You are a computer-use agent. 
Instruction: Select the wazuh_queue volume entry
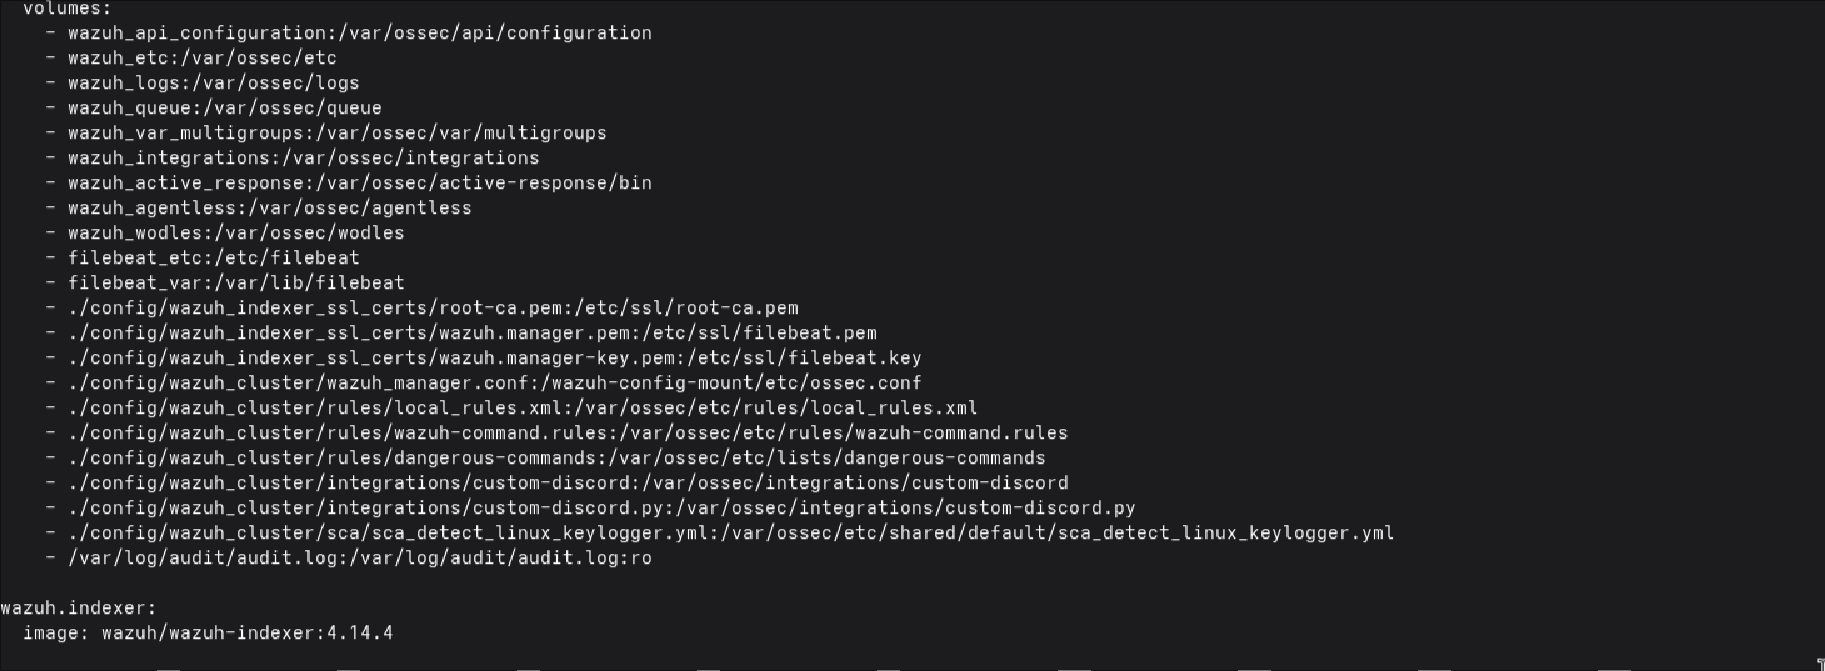click(x=224, y=108)
